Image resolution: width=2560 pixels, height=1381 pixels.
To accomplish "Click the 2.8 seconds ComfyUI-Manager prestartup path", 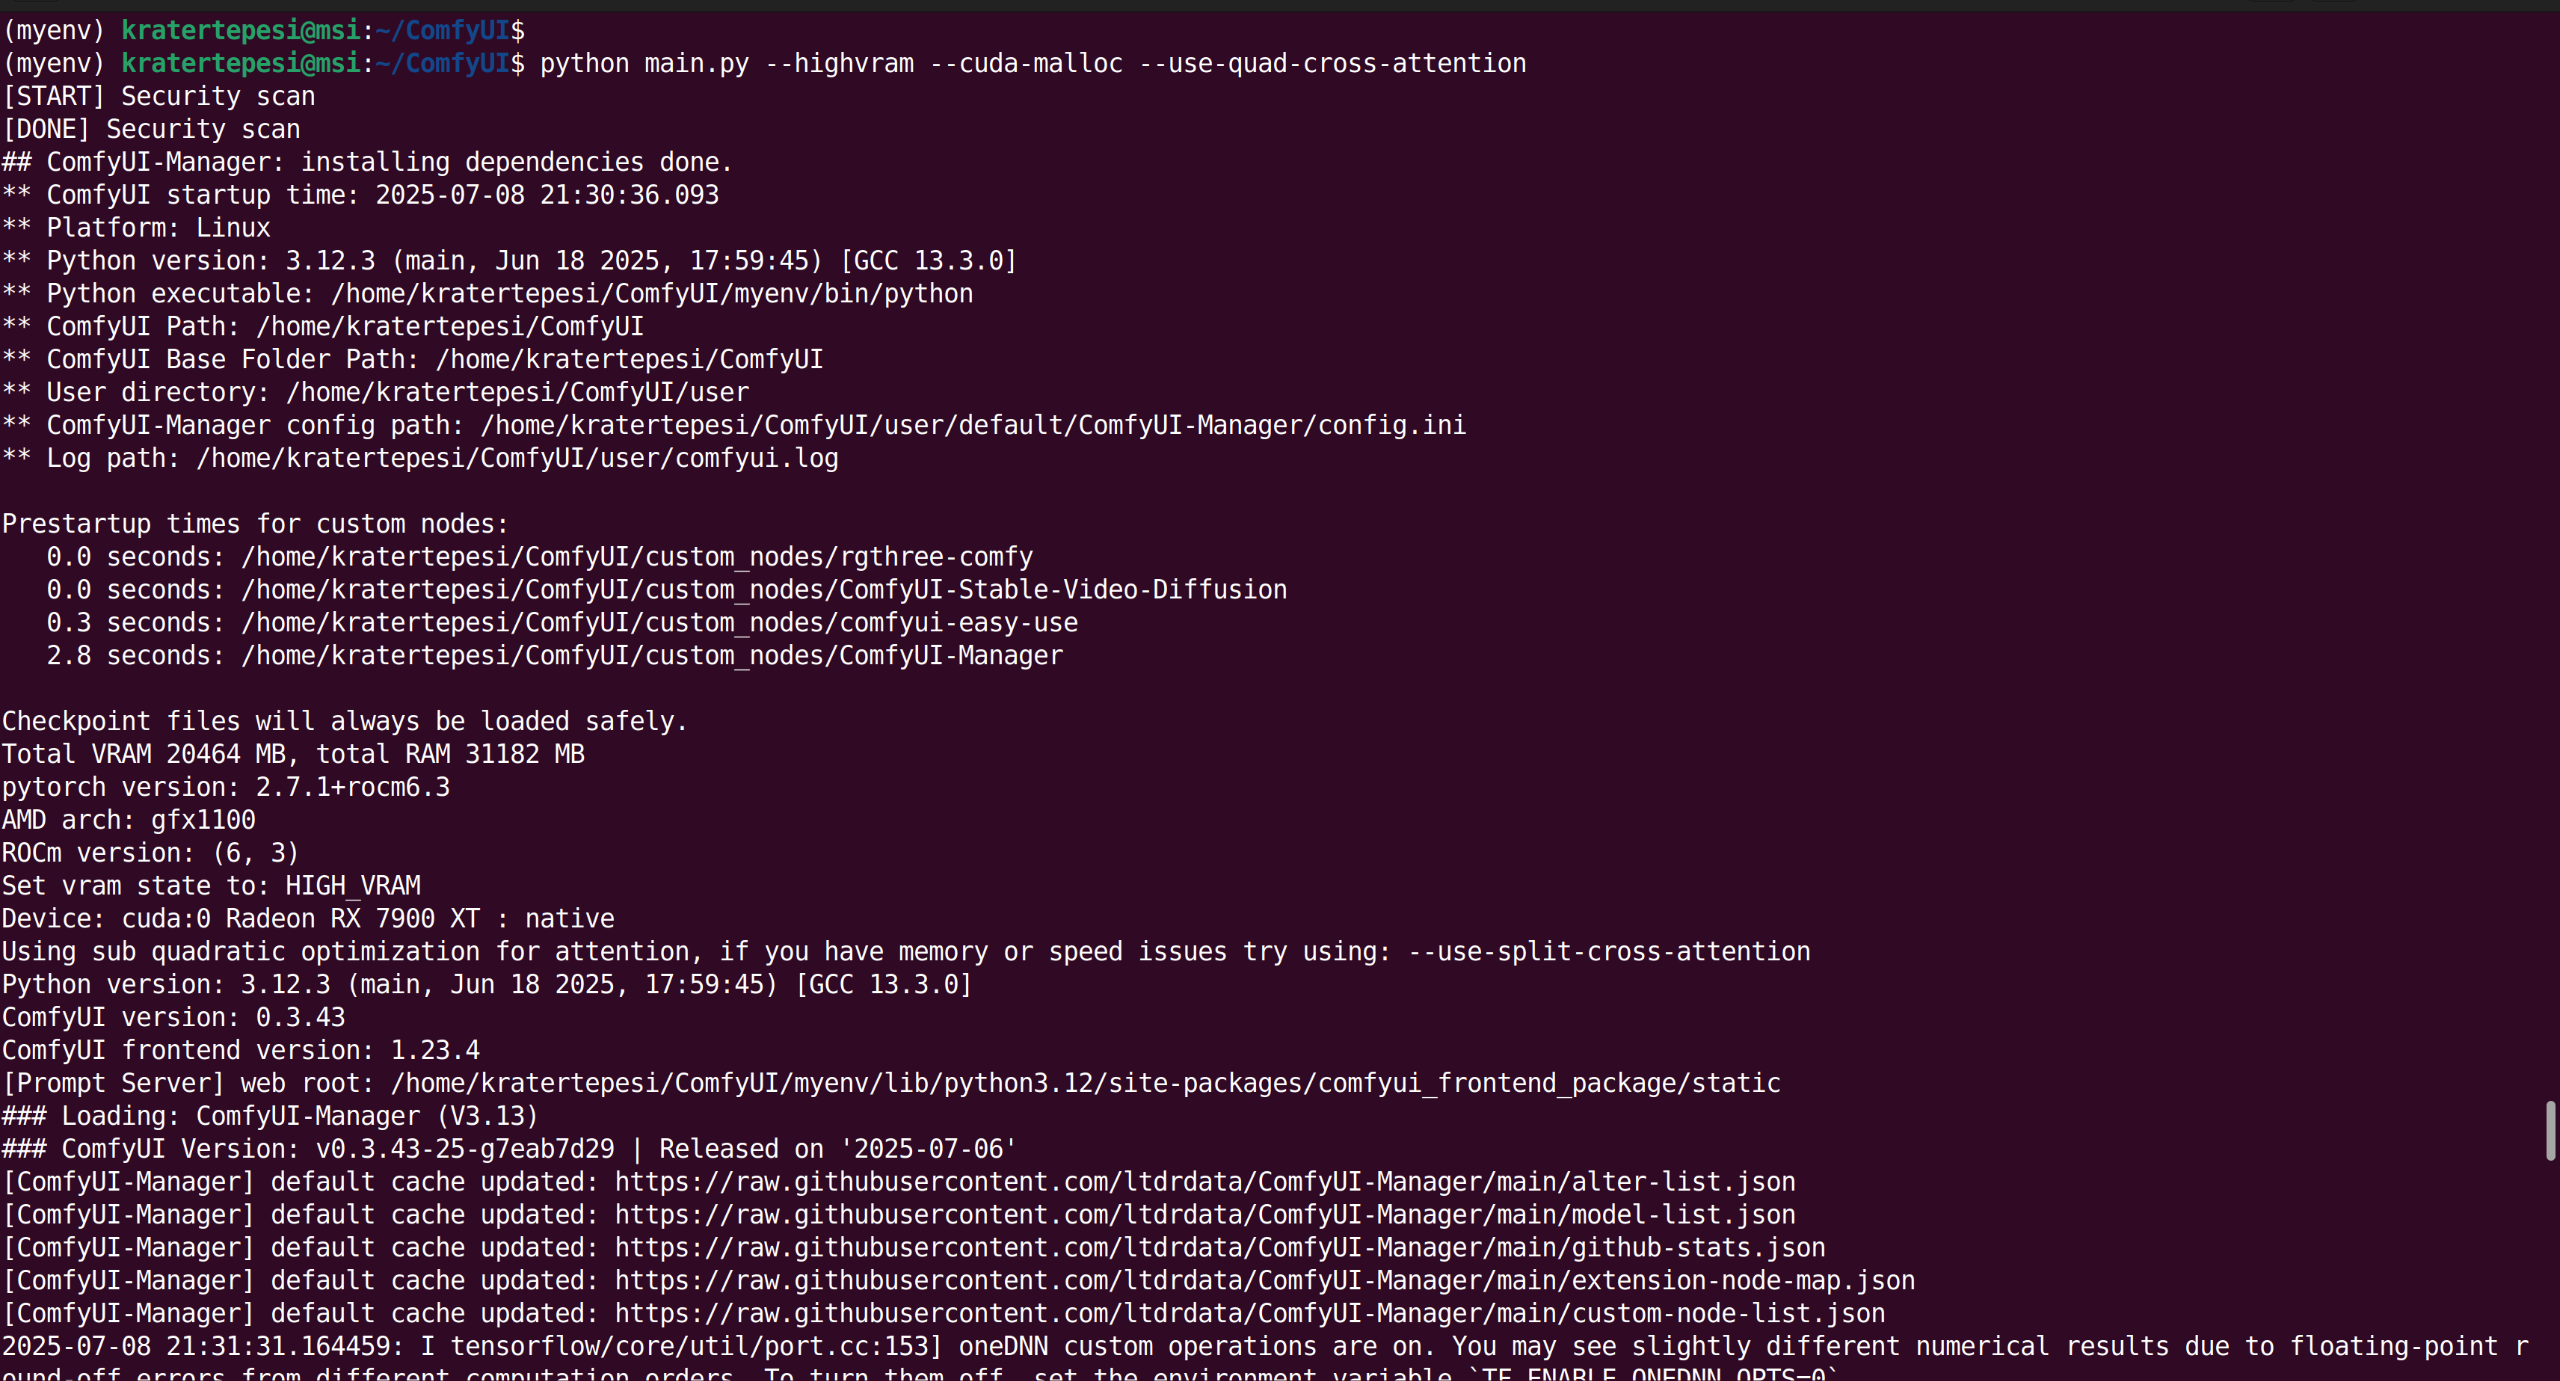I will [652, 656].
